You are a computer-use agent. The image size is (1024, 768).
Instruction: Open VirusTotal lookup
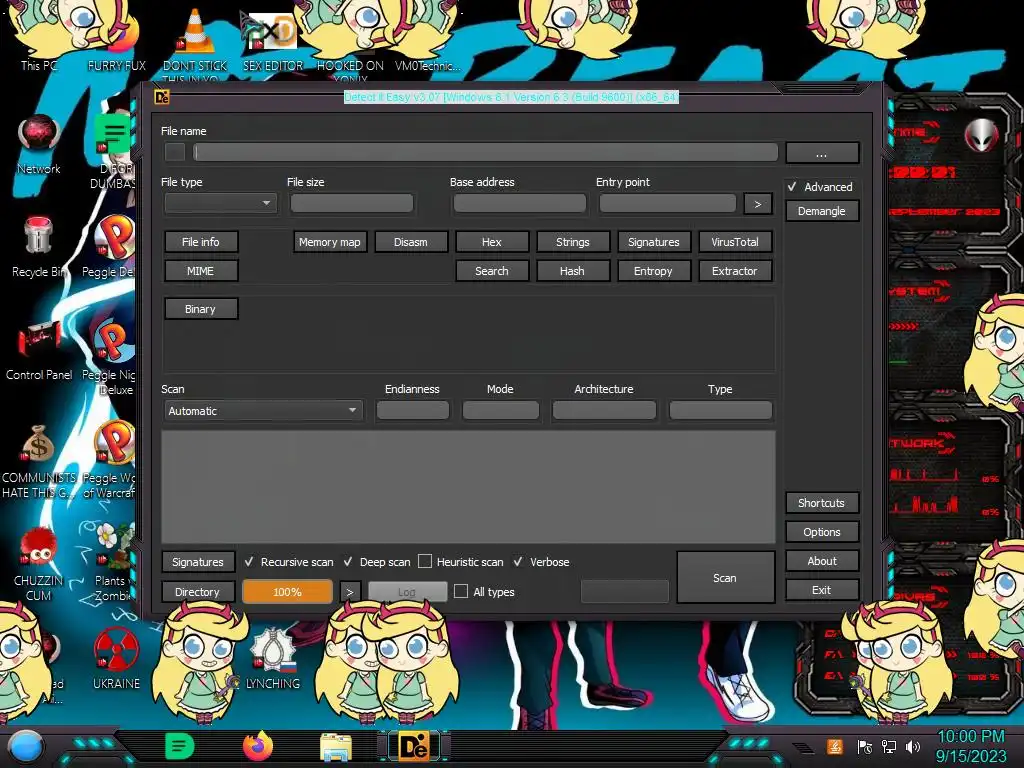735,242
